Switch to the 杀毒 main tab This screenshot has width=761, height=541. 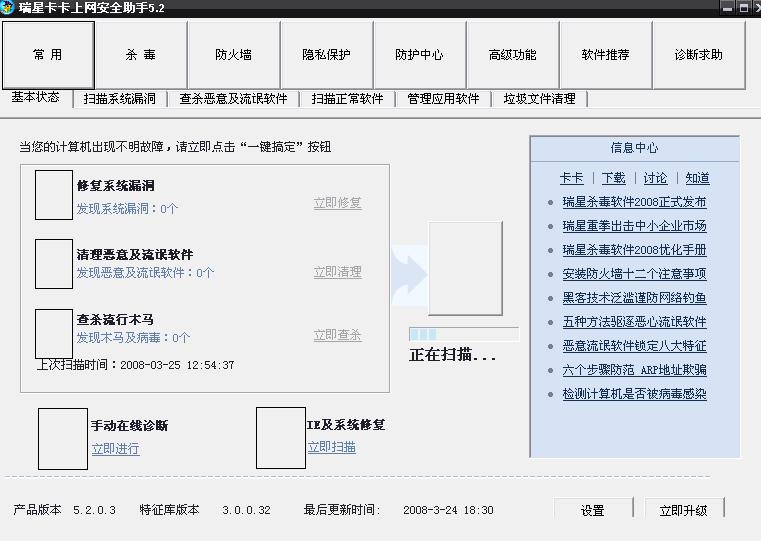click(x=141, y=55)
